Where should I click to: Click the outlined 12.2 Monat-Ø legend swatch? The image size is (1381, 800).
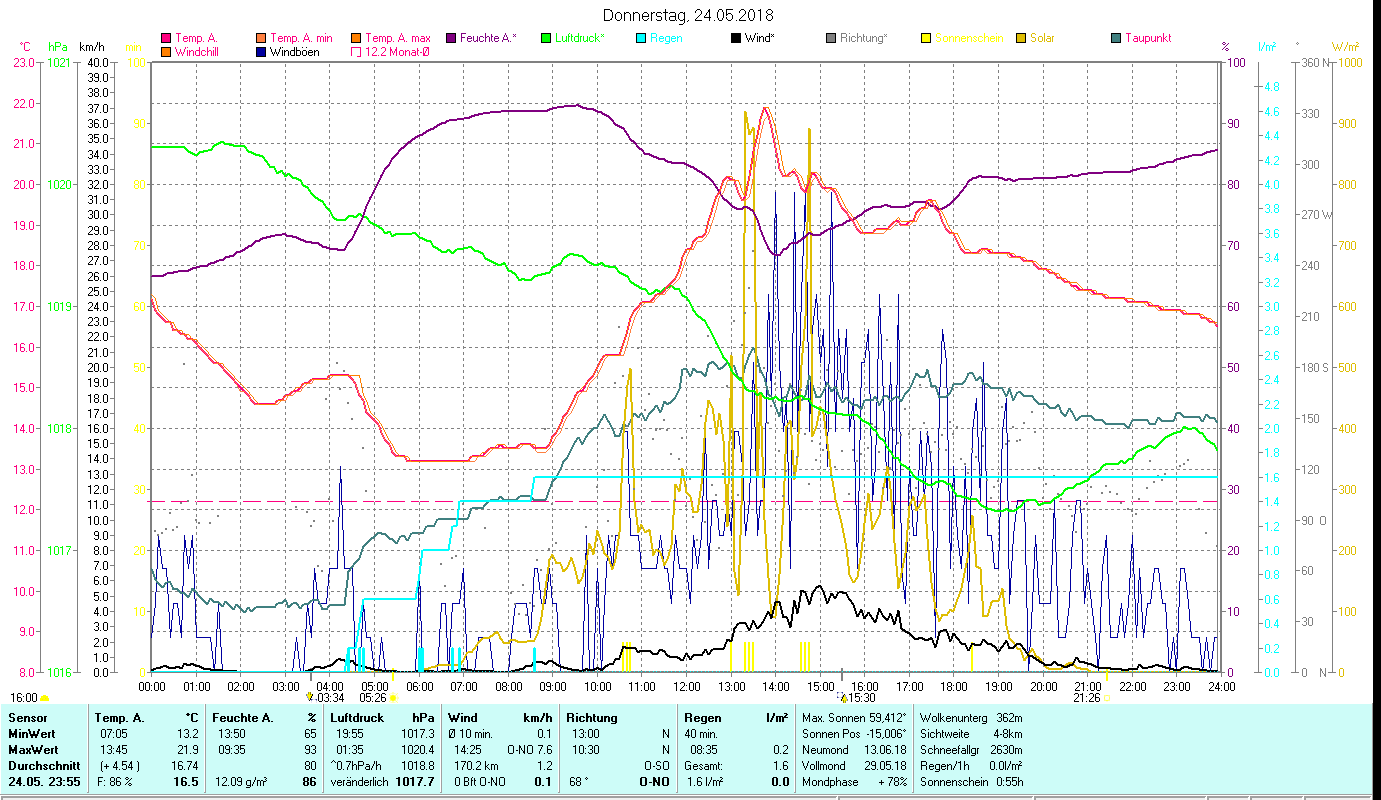357,51
